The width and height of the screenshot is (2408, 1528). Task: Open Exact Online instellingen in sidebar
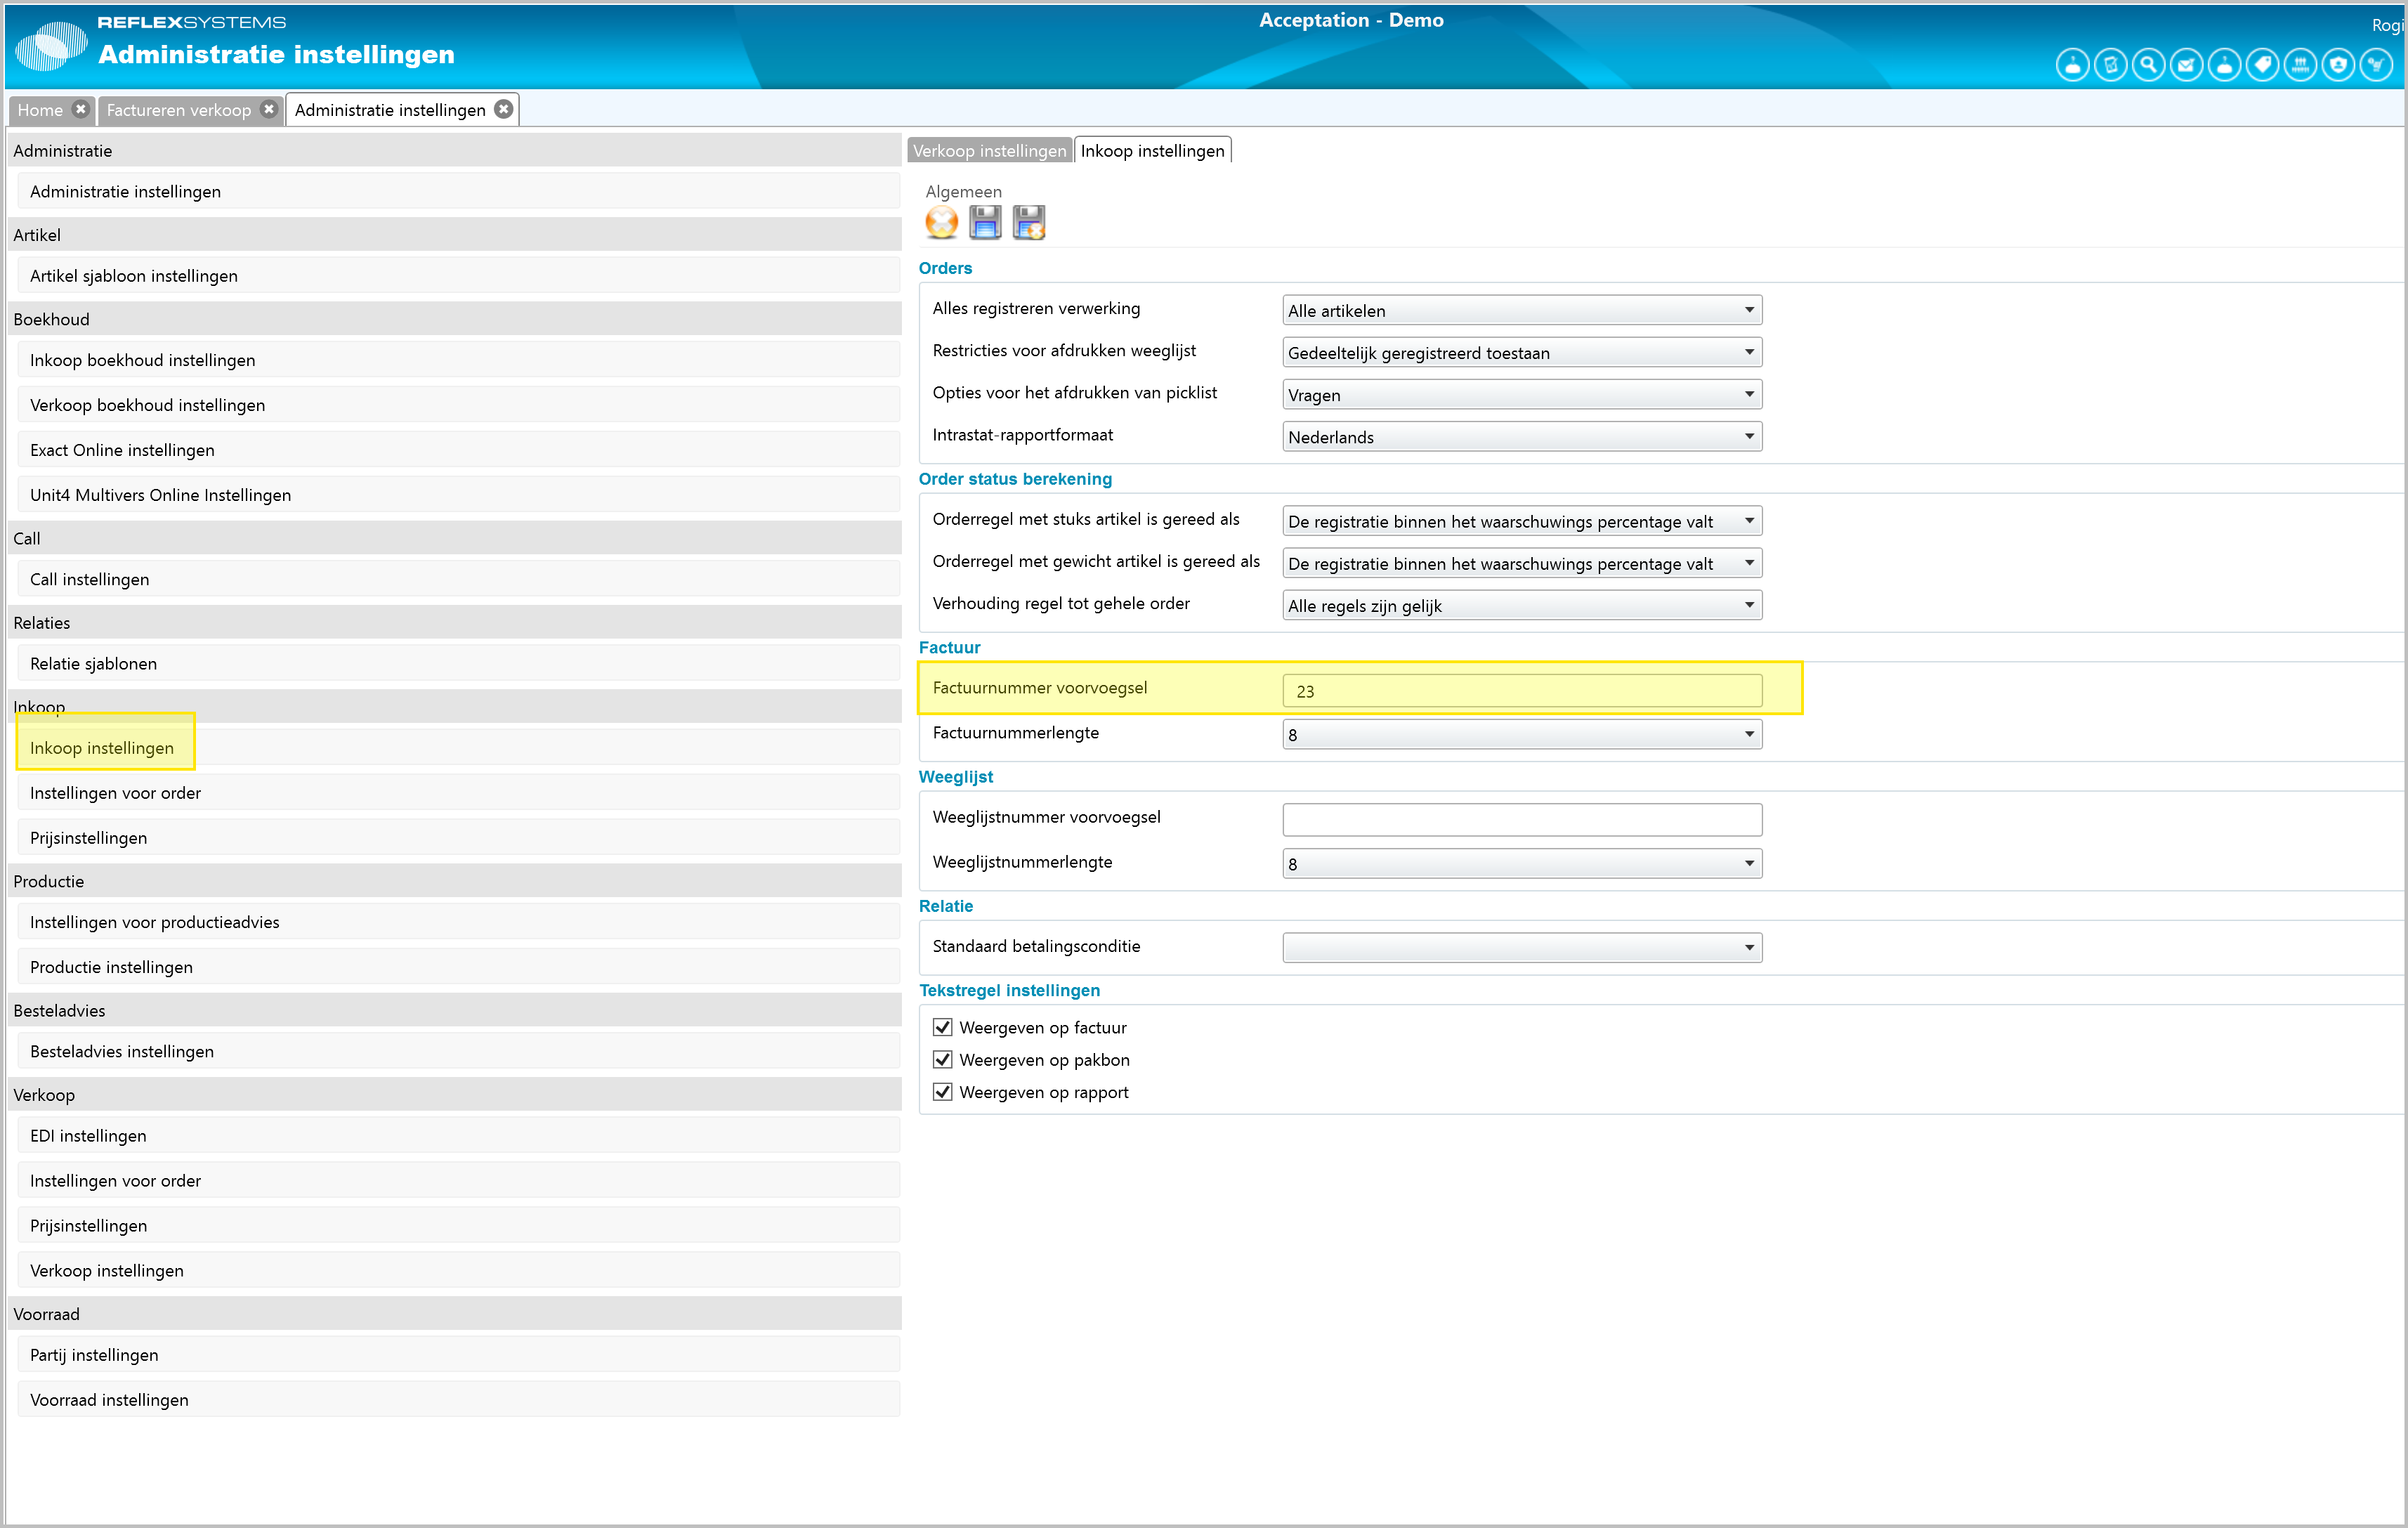[122, 450]
